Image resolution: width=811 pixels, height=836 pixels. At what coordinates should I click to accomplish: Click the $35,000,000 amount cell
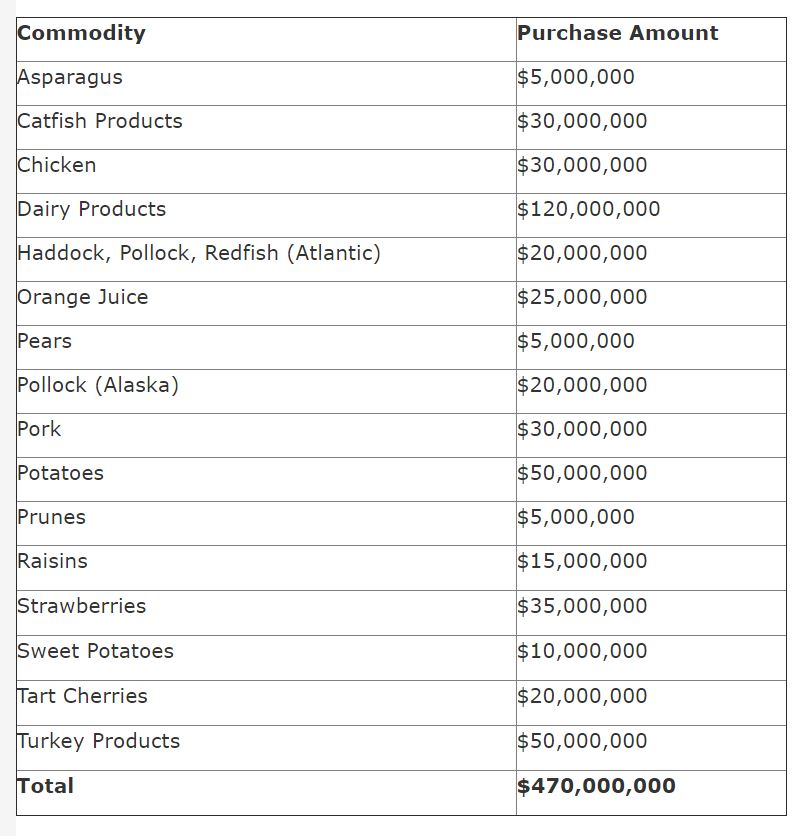(x=582, y=606)
